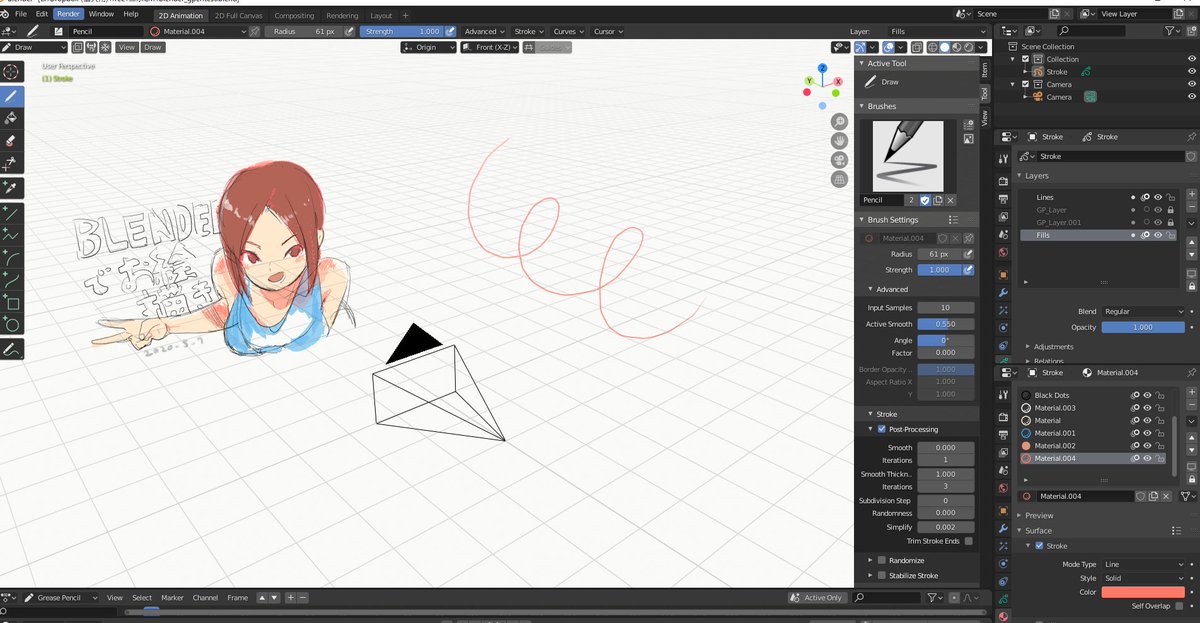
Task: Select the Erase tool
Action: tap(12, 142)
